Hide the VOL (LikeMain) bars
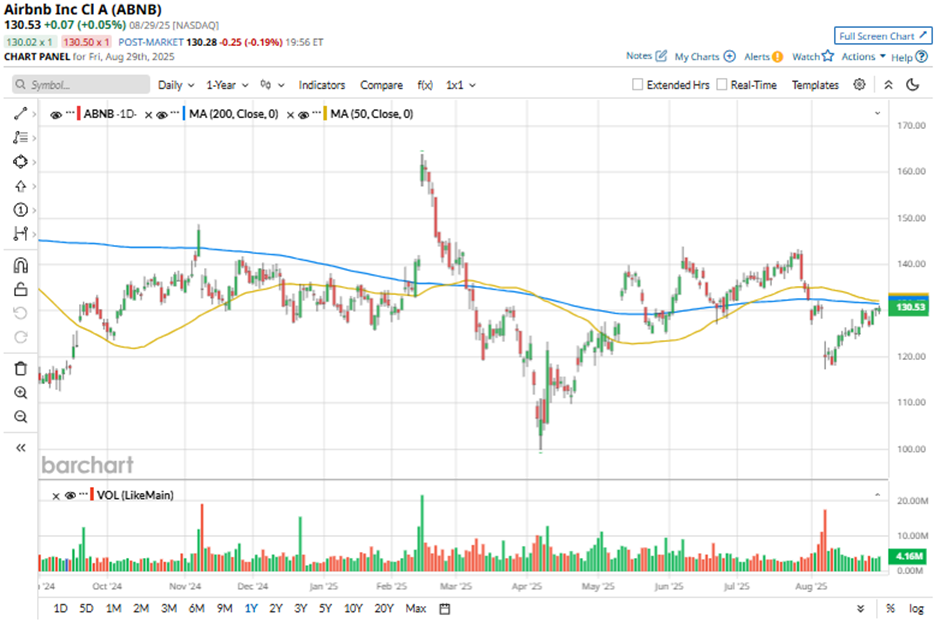Viewport: 940px width, 628px height. click(70, 496)
